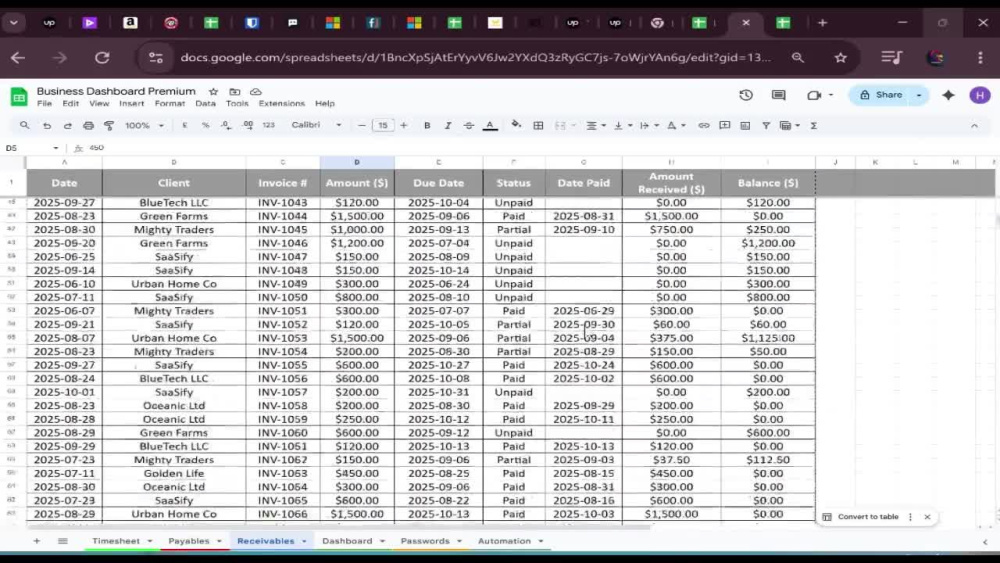Open the Google account avatar H
Viewport: 1000px width, 563px height.
[x=980, y=95]
